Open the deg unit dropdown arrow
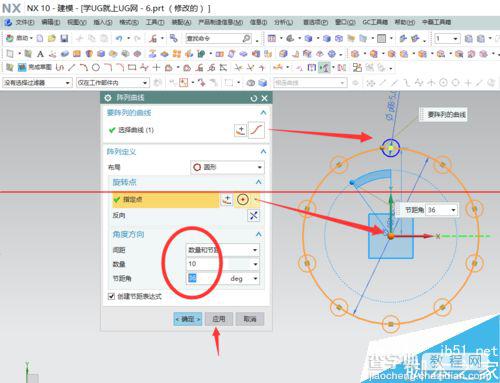The height and width of the screenshot is (383, 500). 256,278
